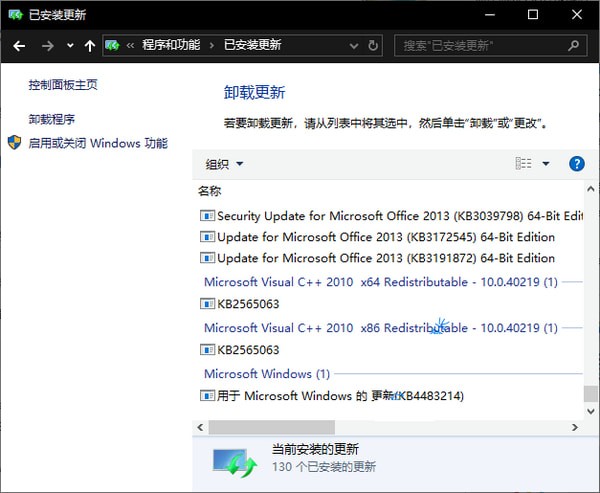
Task: Click the horizontal scrollbar thumb
Action: [x=258, y=427]
